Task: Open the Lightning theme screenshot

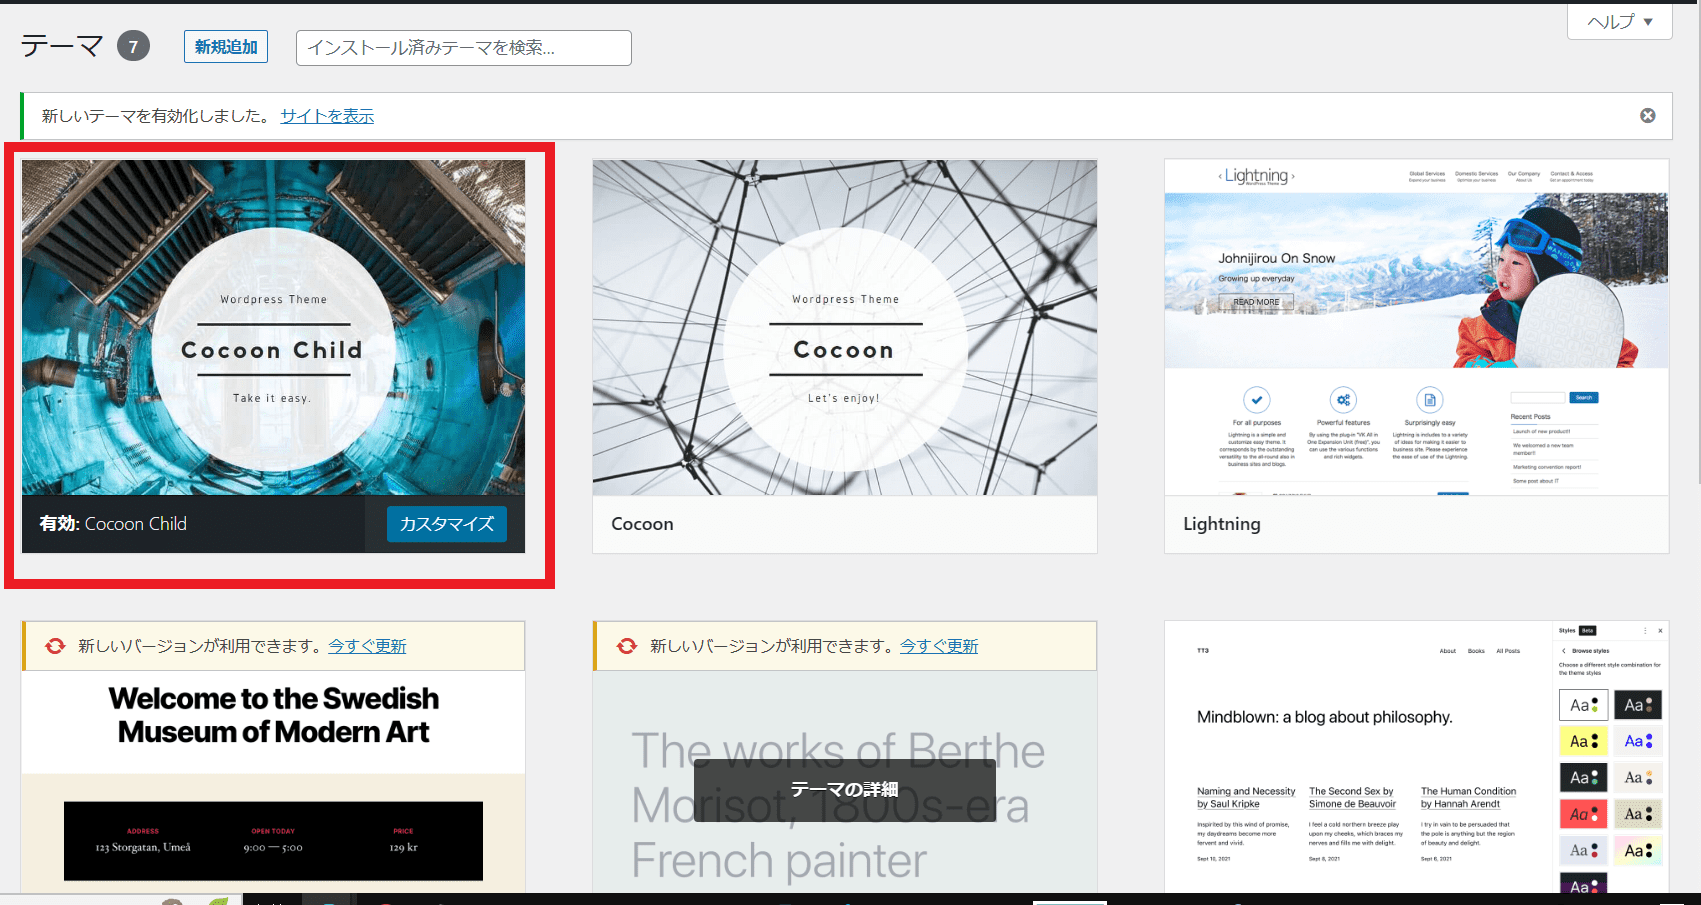Action: (1416, 328)
